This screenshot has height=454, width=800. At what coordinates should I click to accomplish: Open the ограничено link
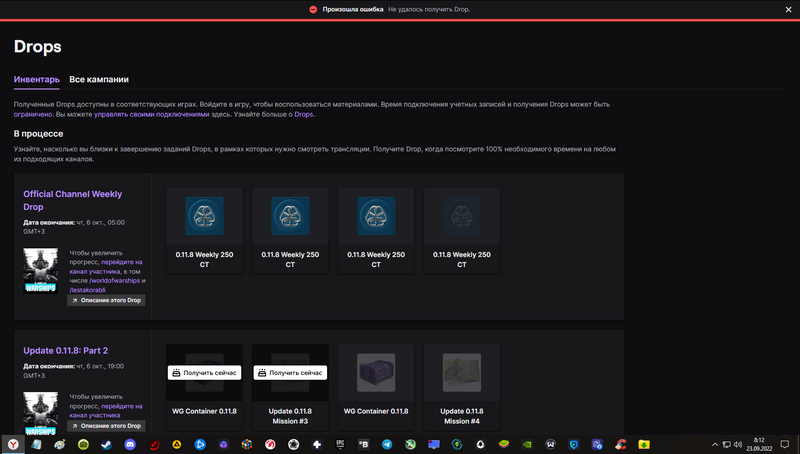[x=33, y=114]
